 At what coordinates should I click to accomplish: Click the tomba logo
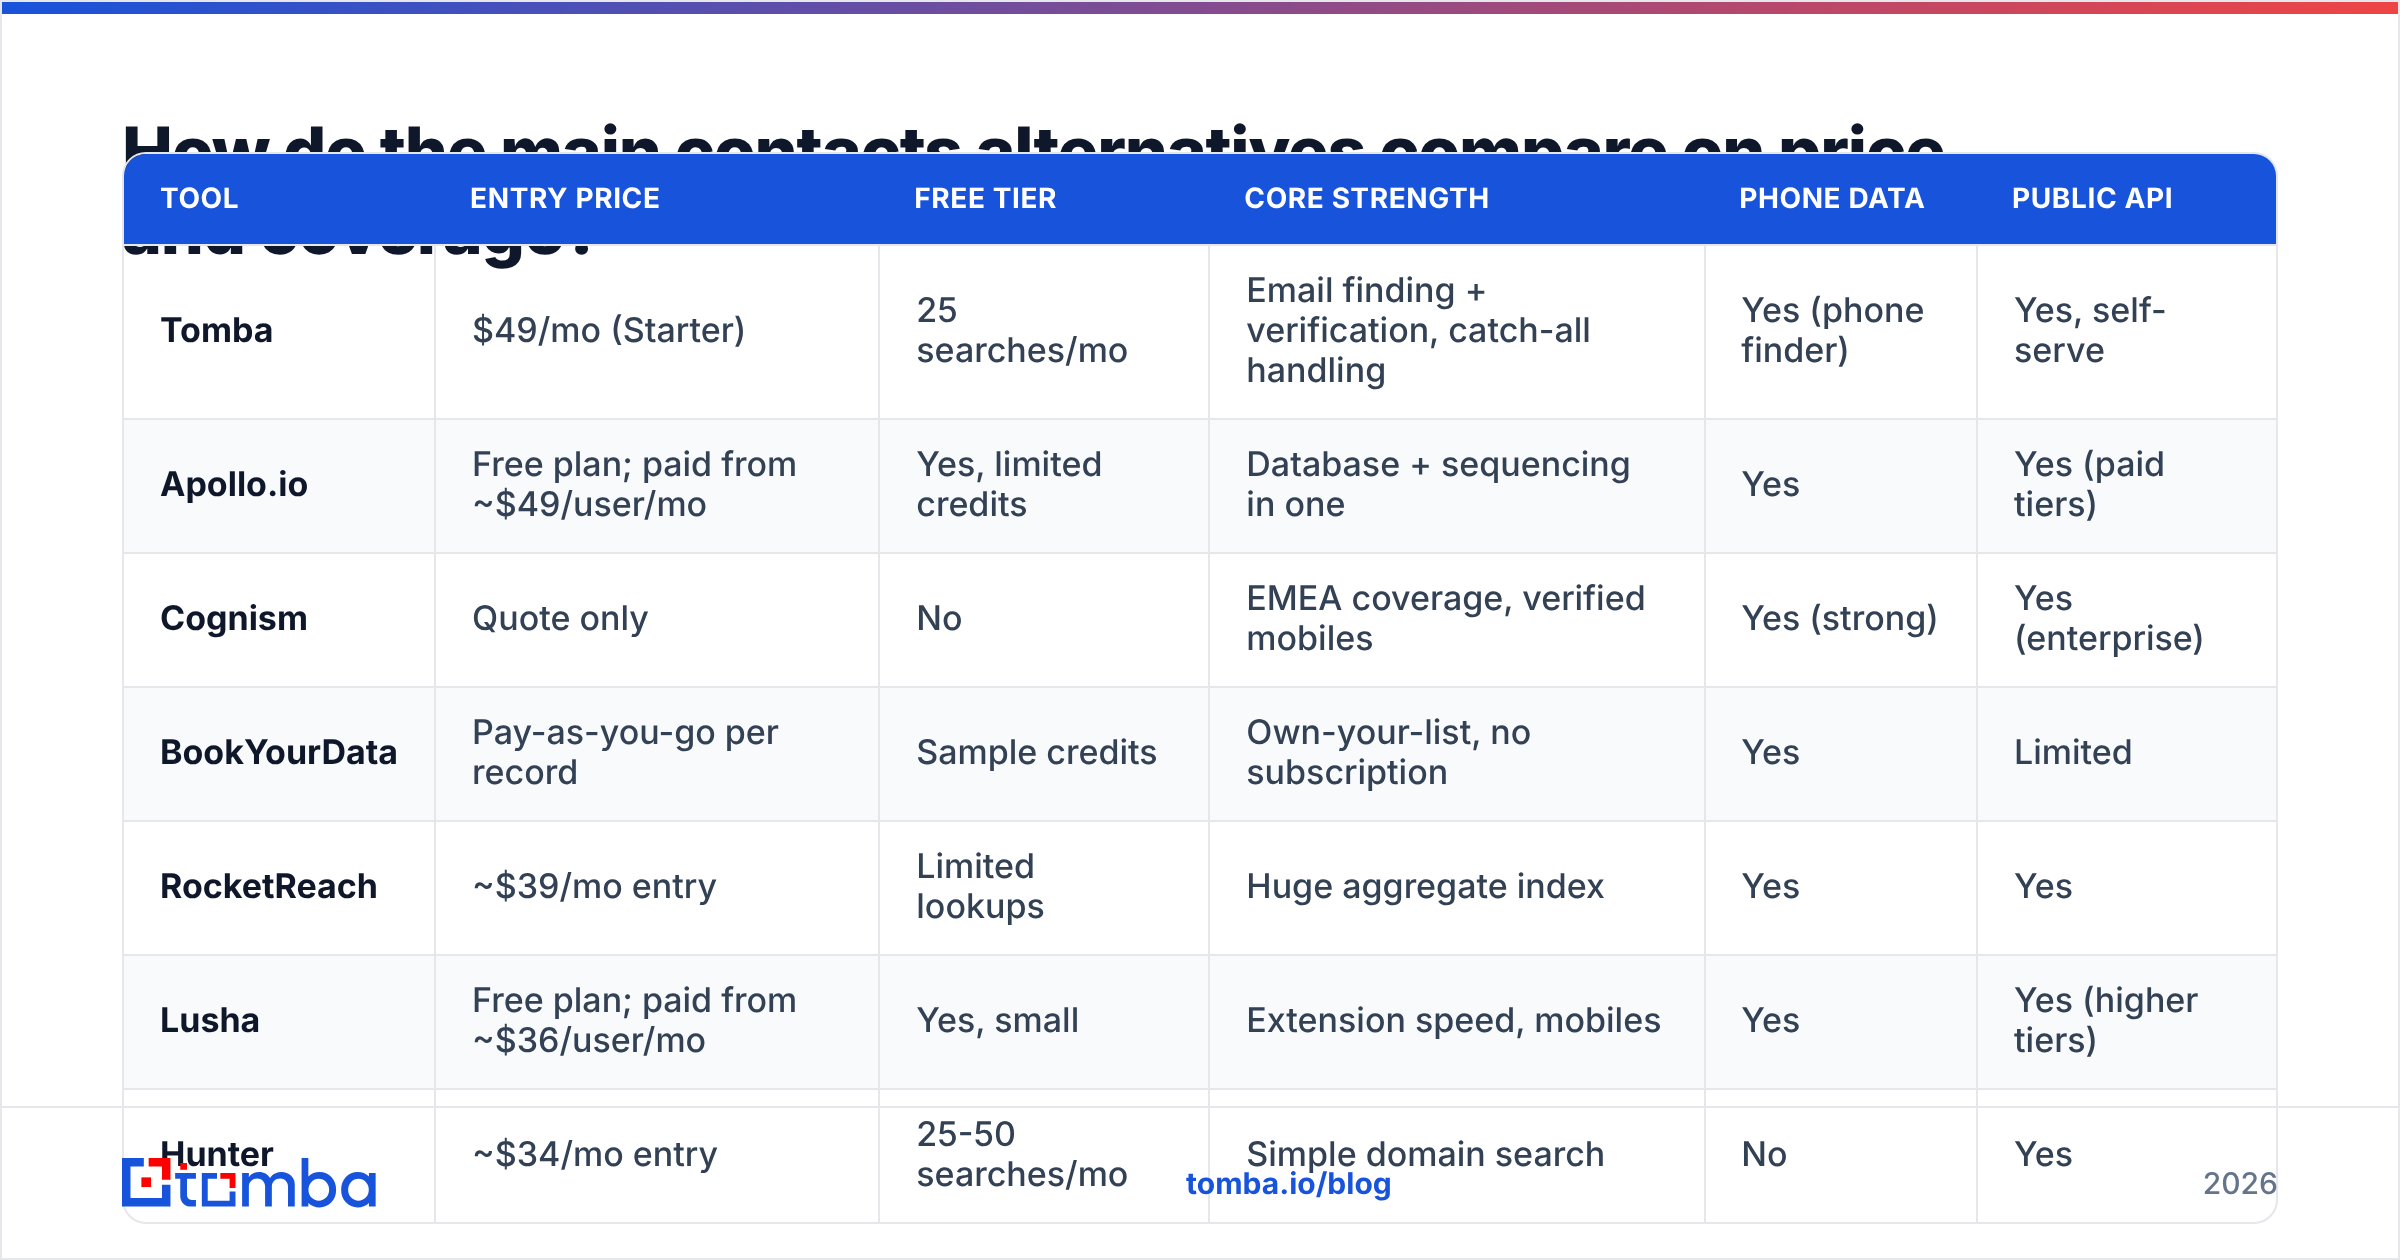(249, 1183)
